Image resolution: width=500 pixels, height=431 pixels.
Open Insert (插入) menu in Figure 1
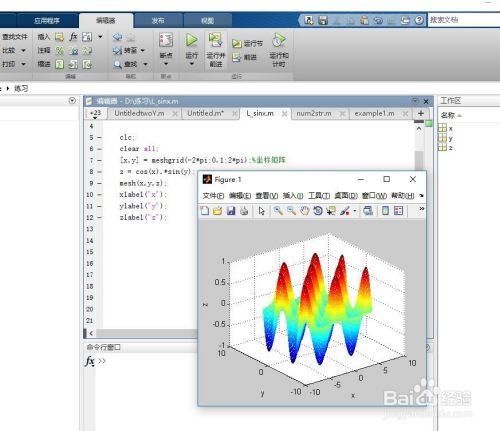[293, 196]
